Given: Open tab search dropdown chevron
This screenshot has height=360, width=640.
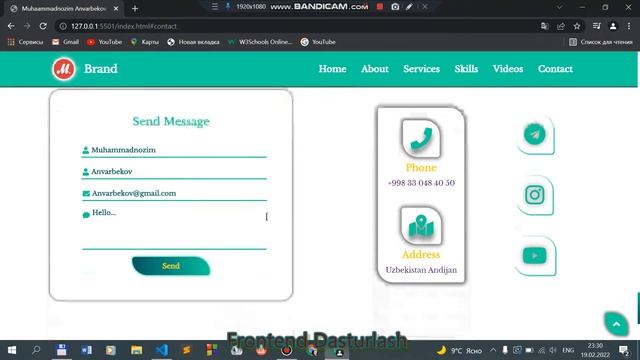Looking at the screenshot, I should click(559, 7).
